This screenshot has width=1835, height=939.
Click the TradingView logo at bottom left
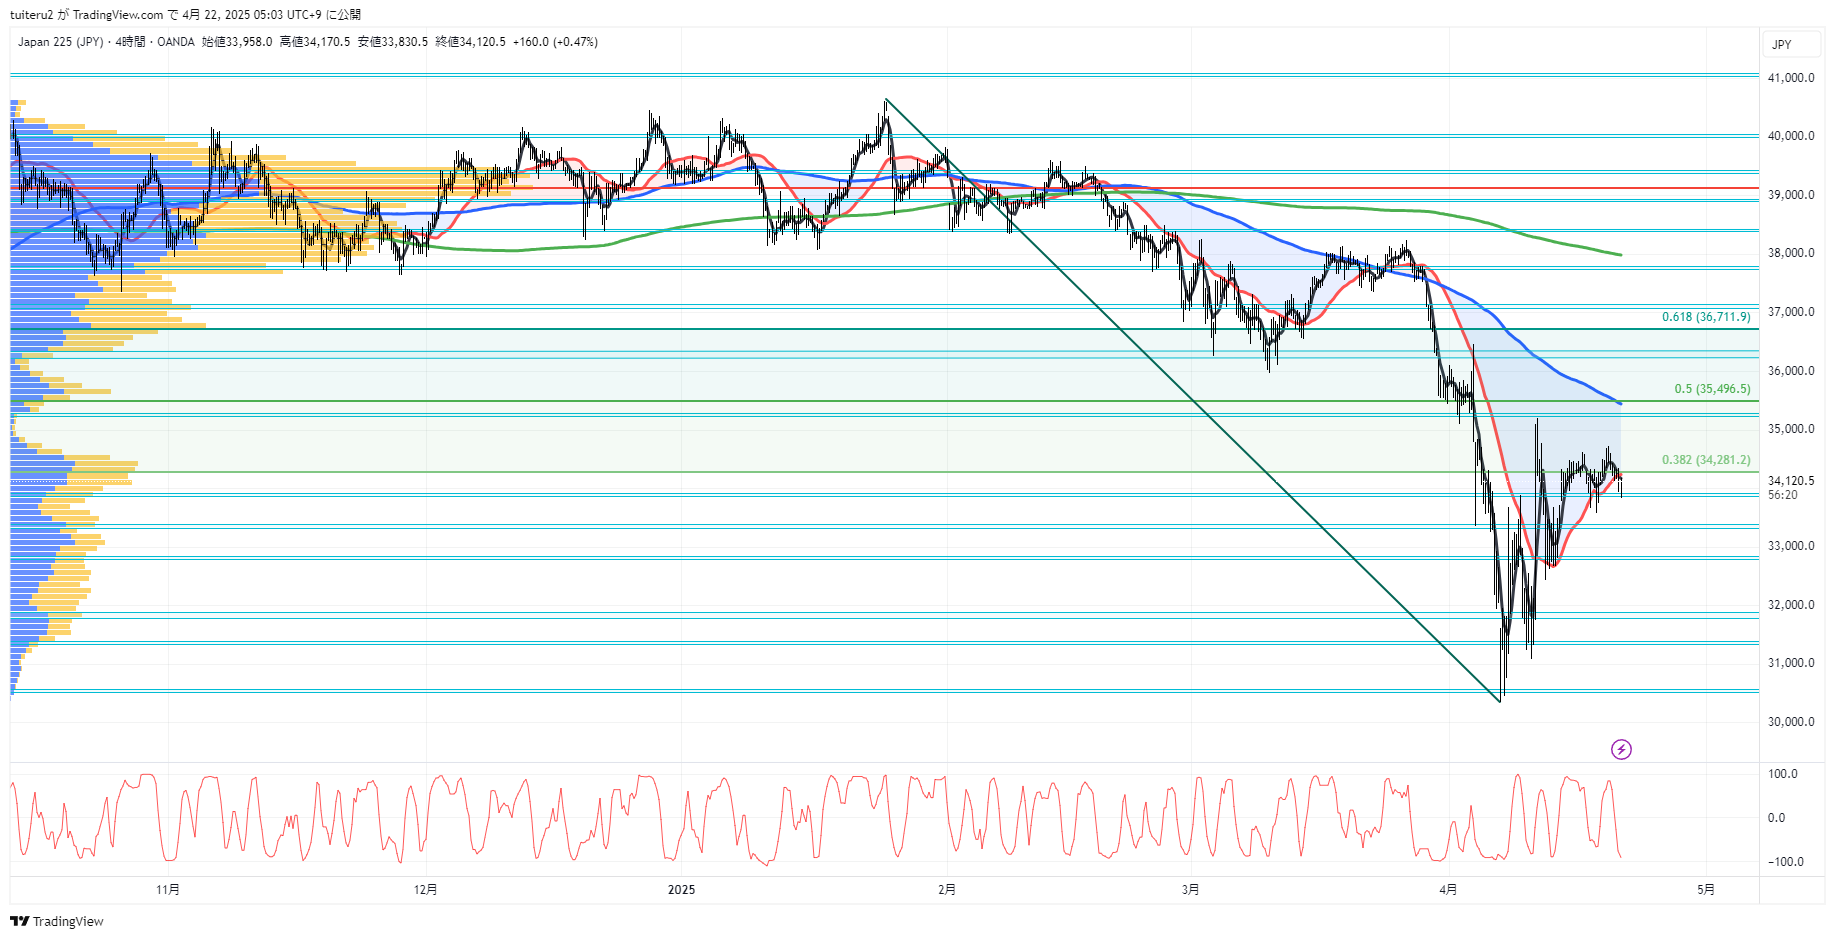pos(57,921)
